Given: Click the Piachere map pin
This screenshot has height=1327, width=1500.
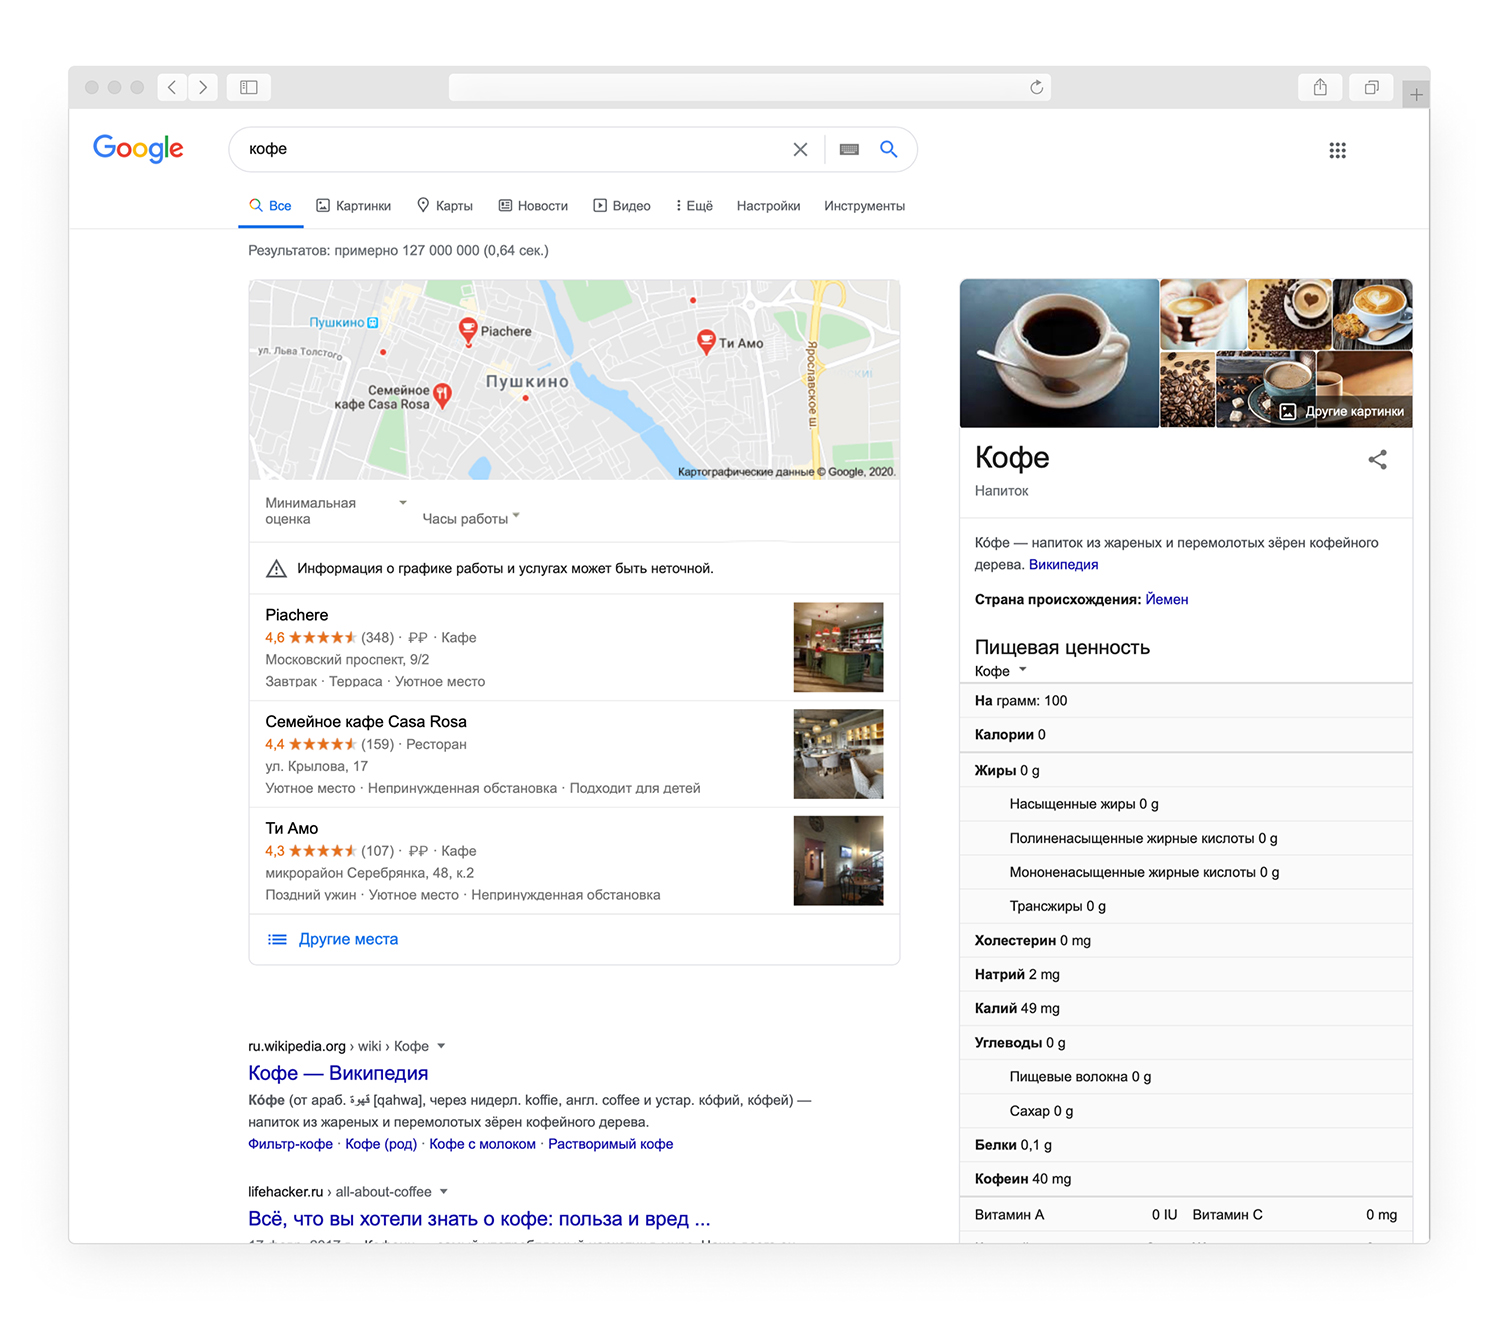Looking at the screenshot, I should tap(468, 329).
